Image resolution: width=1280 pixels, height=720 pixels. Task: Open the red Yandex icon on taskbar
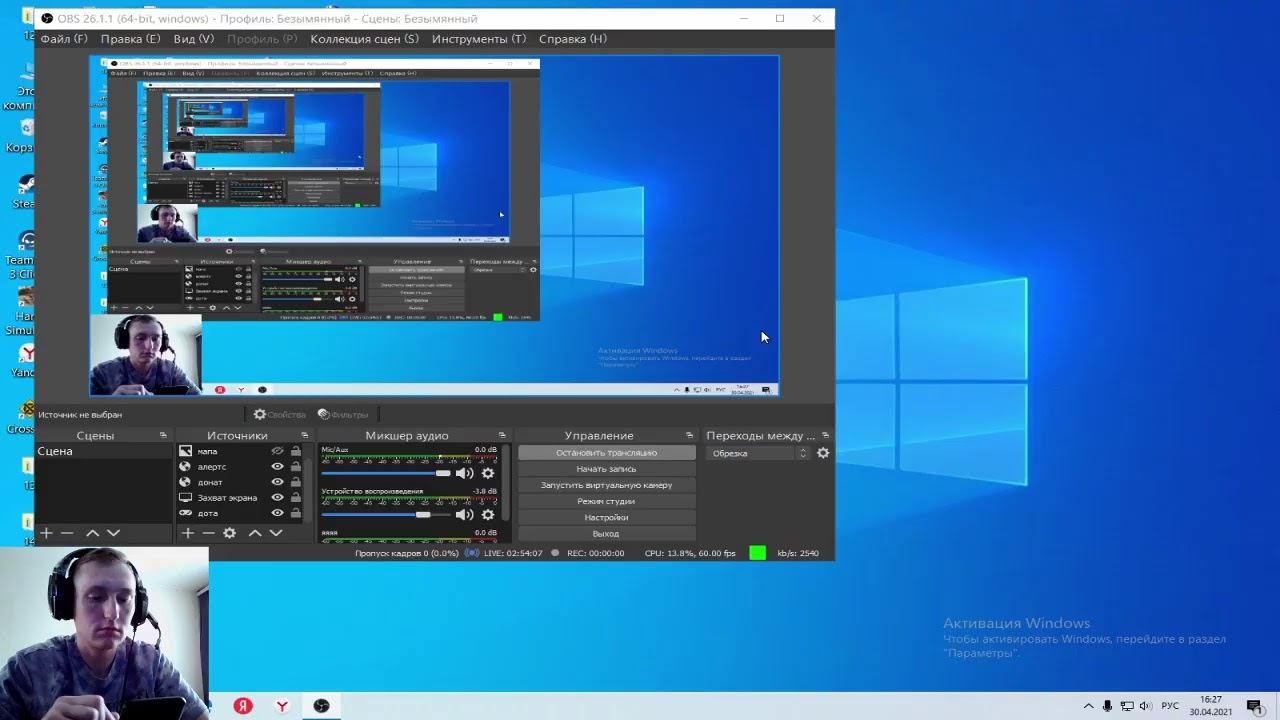[243, 706]
